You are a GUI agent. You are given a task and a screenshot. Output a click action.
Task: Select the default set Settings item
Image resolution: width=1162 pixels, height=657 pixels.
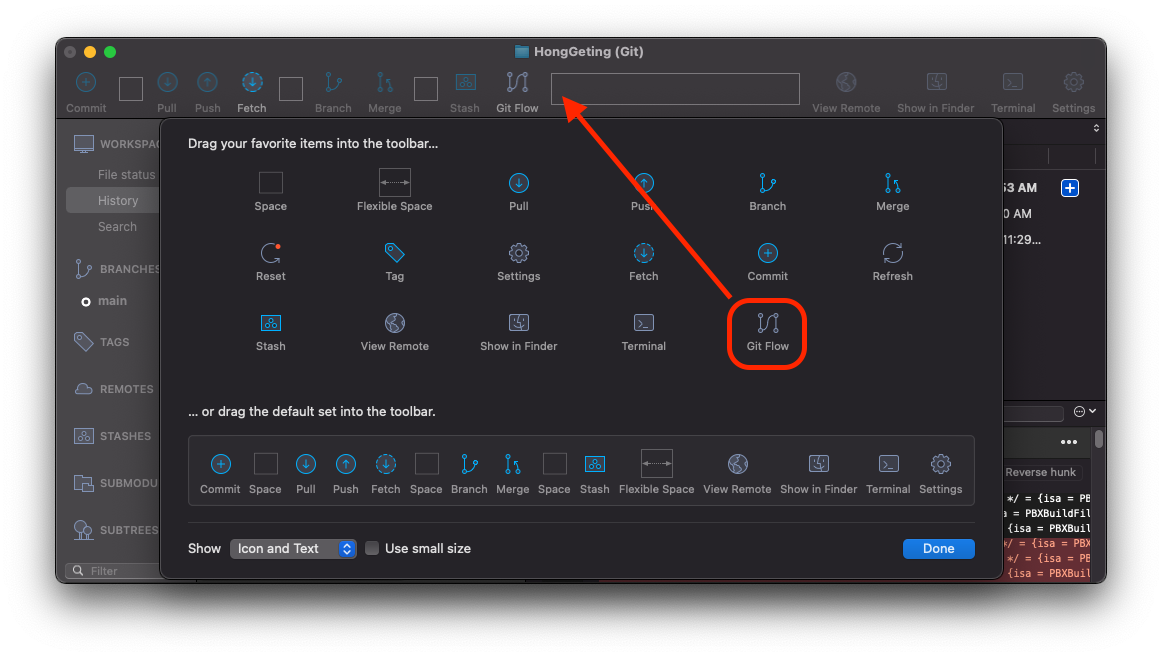point(940,473)
